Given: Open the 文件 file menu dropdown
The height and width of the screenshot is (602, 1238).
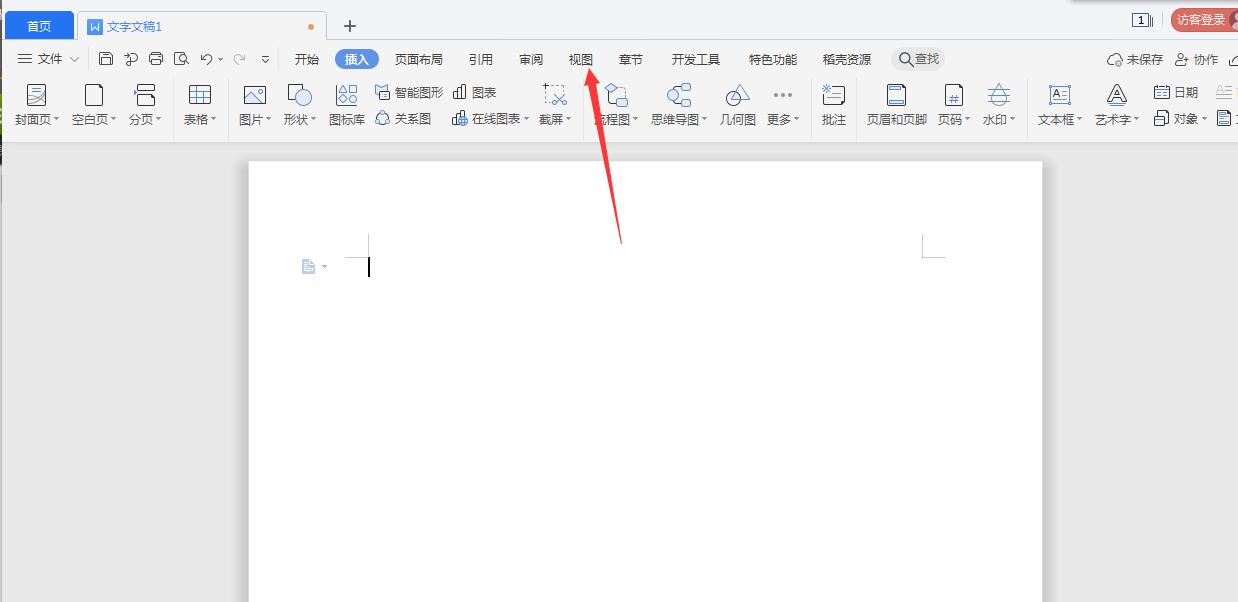Looking at the screenshot, I should coord(48,59).
